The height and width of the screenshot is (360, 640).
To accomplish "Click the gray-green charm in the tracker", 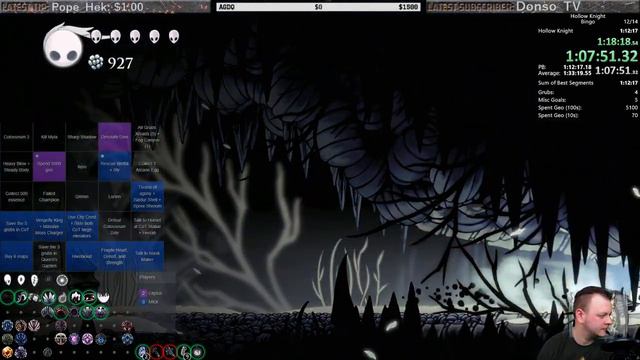I will pos(7,339).
